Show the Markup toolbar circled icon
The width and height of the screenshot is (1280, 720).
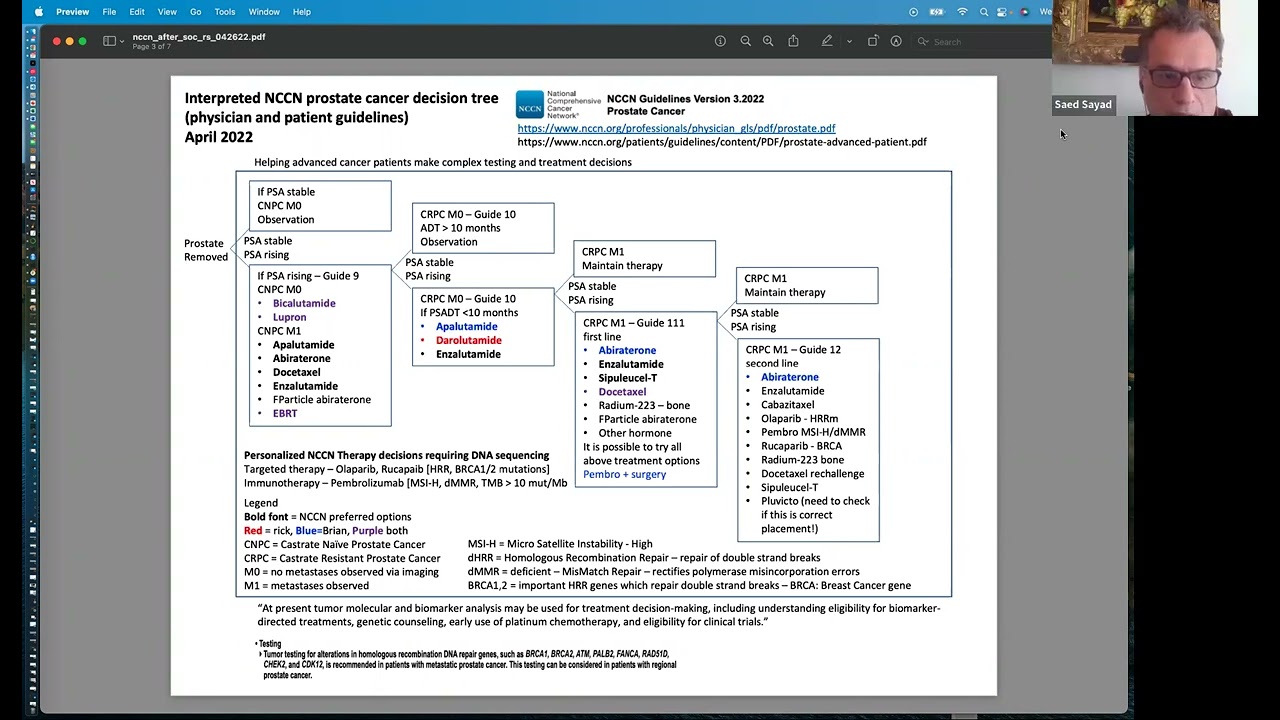(896, 41)
